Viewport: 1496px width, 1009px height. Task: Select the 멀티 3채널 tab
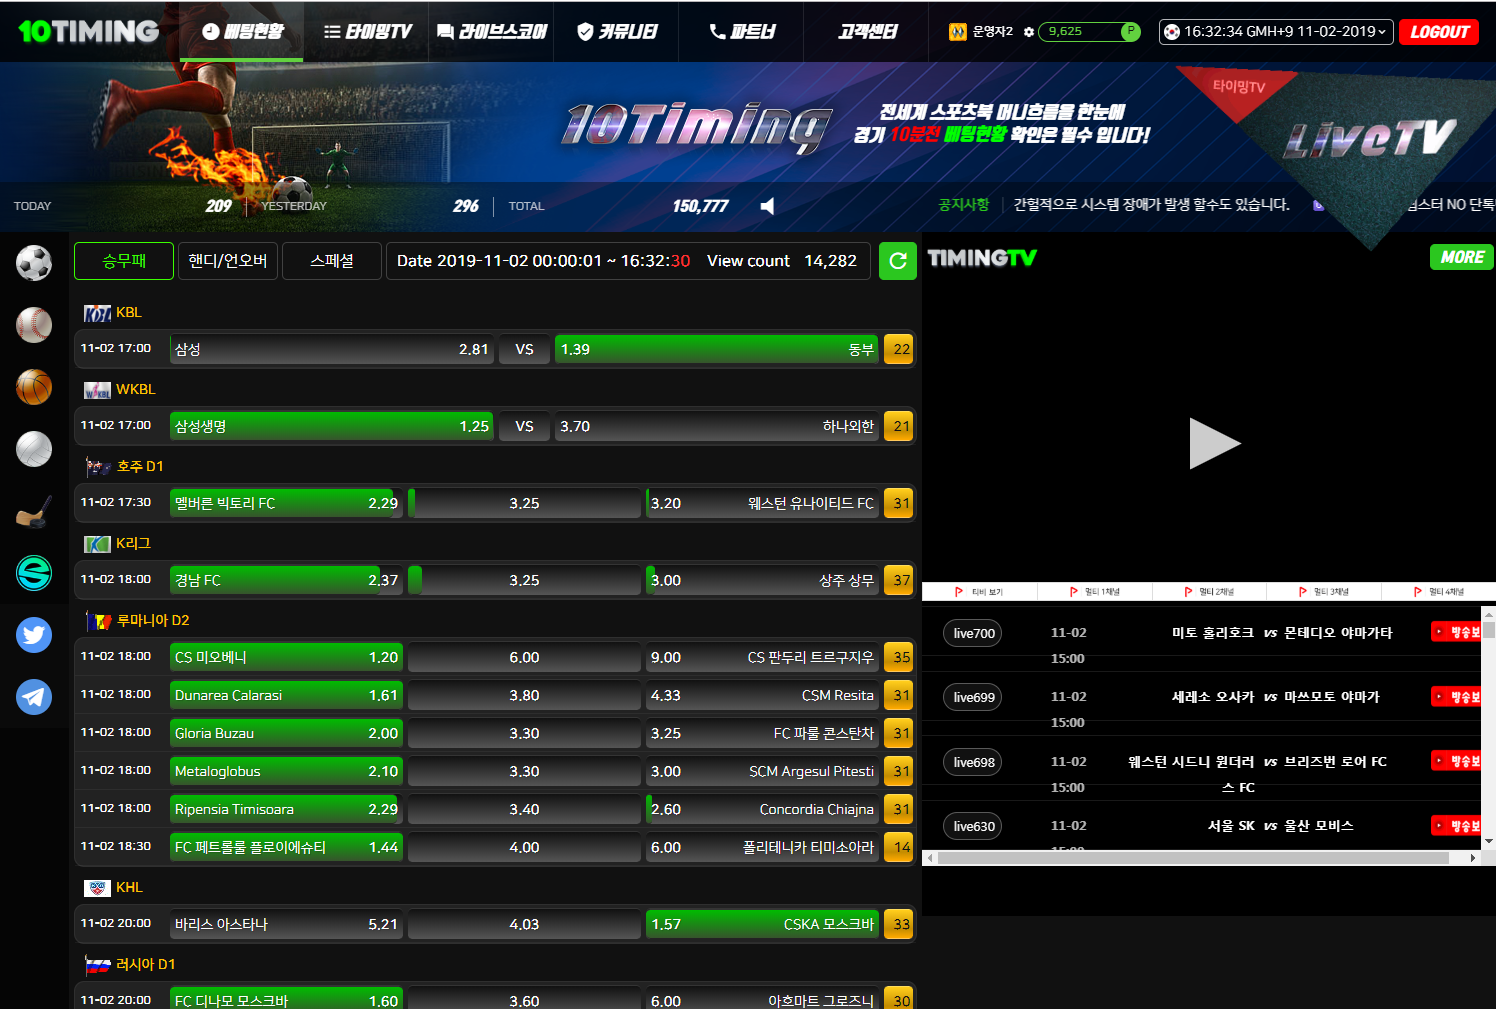1323,592
